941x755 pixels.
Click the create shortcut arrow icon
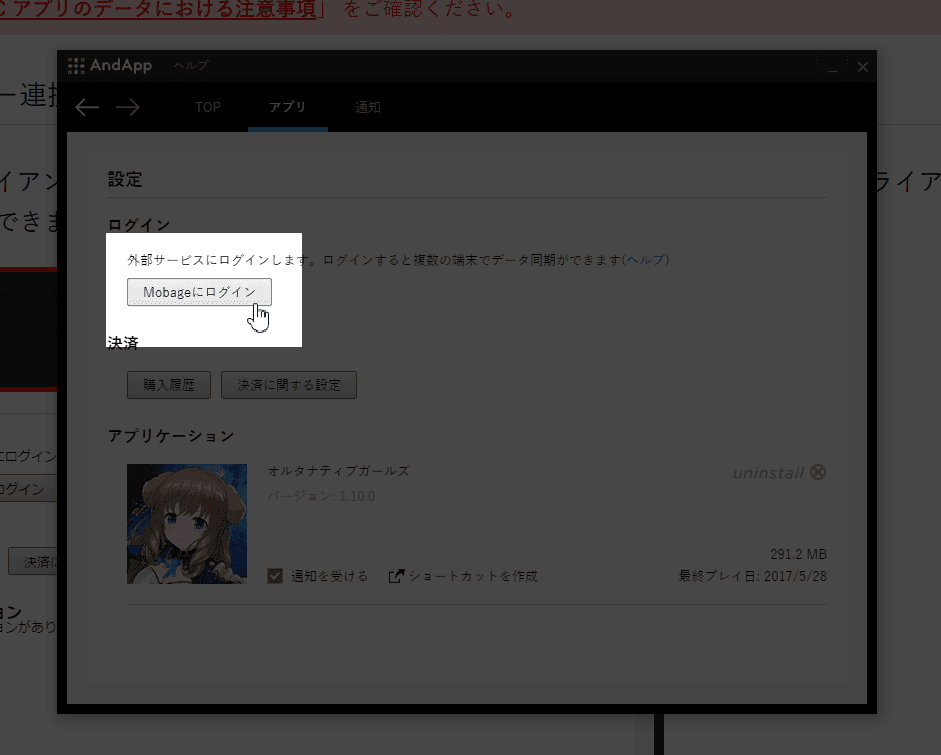(396, 576)
